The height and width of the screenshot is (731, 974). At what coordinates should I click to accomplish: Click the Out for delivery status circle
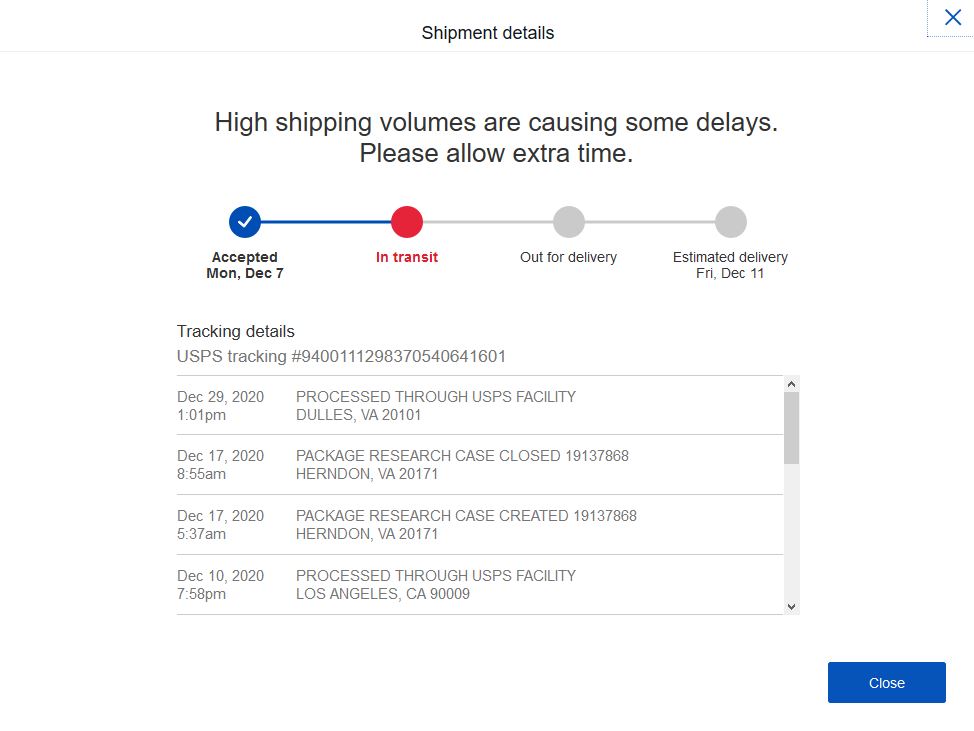[569, 222]
